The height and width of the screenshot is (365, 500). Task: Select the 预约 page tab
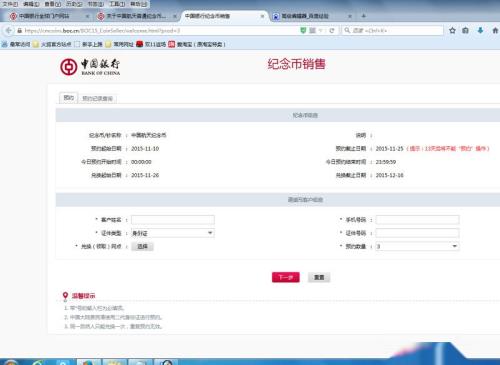(x=69, y=98)
